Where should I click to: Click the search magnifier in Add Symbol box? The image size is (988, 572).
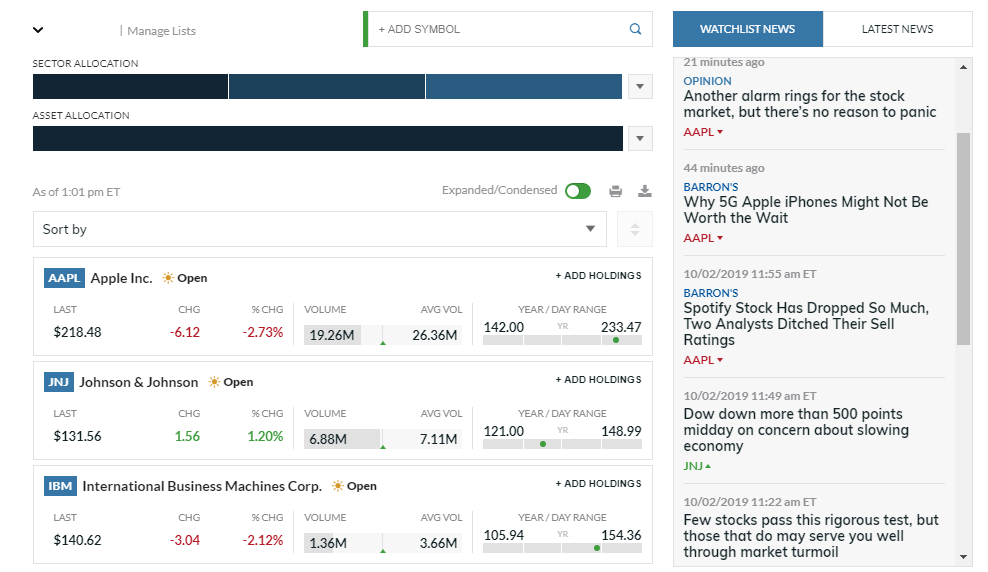point(635,30)
